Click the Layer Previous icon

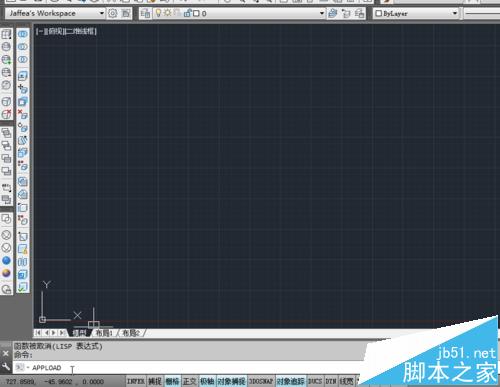click(x=346, y=13)
